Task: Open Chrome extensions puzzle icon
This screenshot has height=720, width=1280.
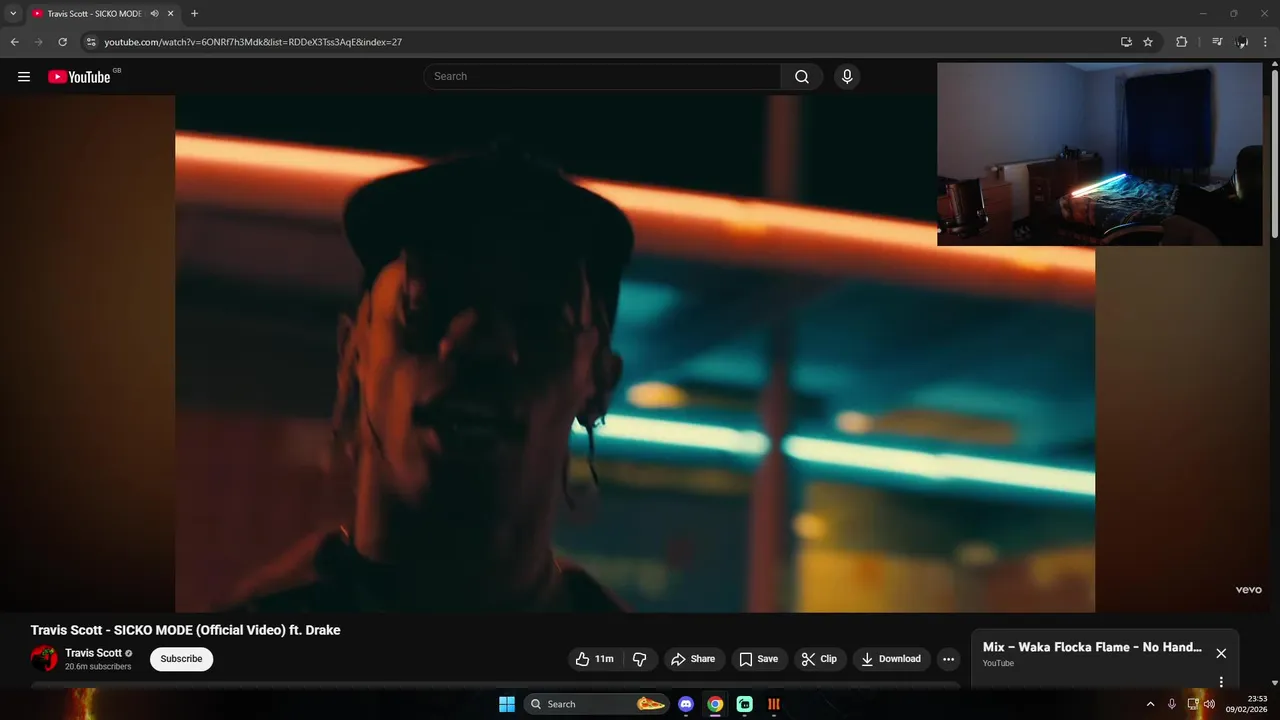Action: [x=1181, y=42]
